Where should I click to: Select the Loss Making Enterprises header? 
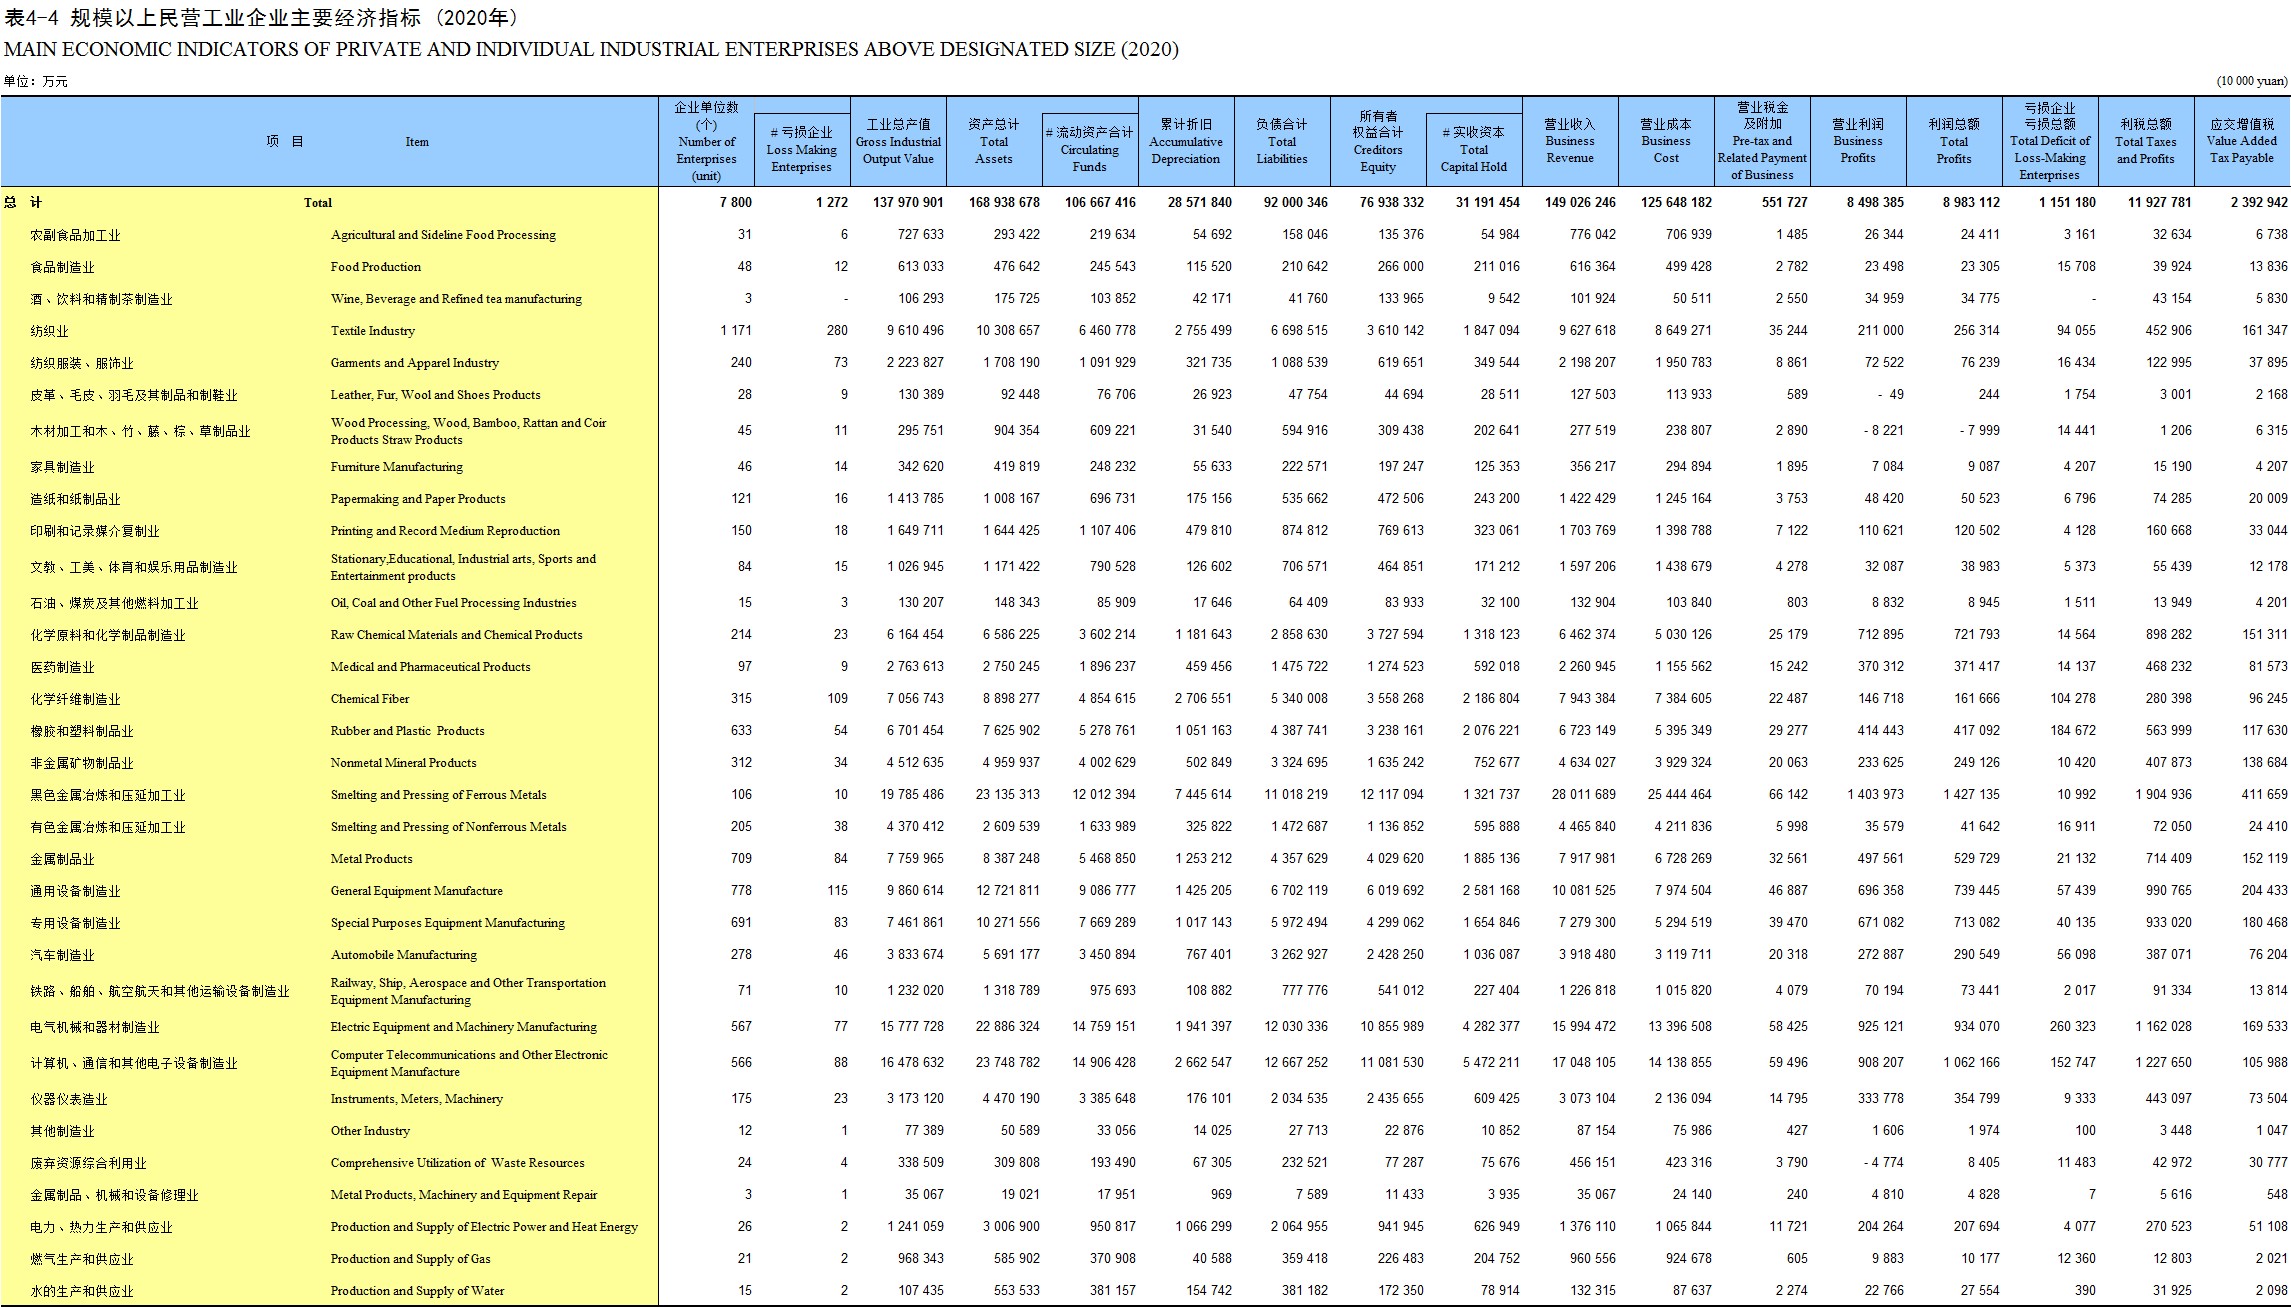[x=801, y=149]
